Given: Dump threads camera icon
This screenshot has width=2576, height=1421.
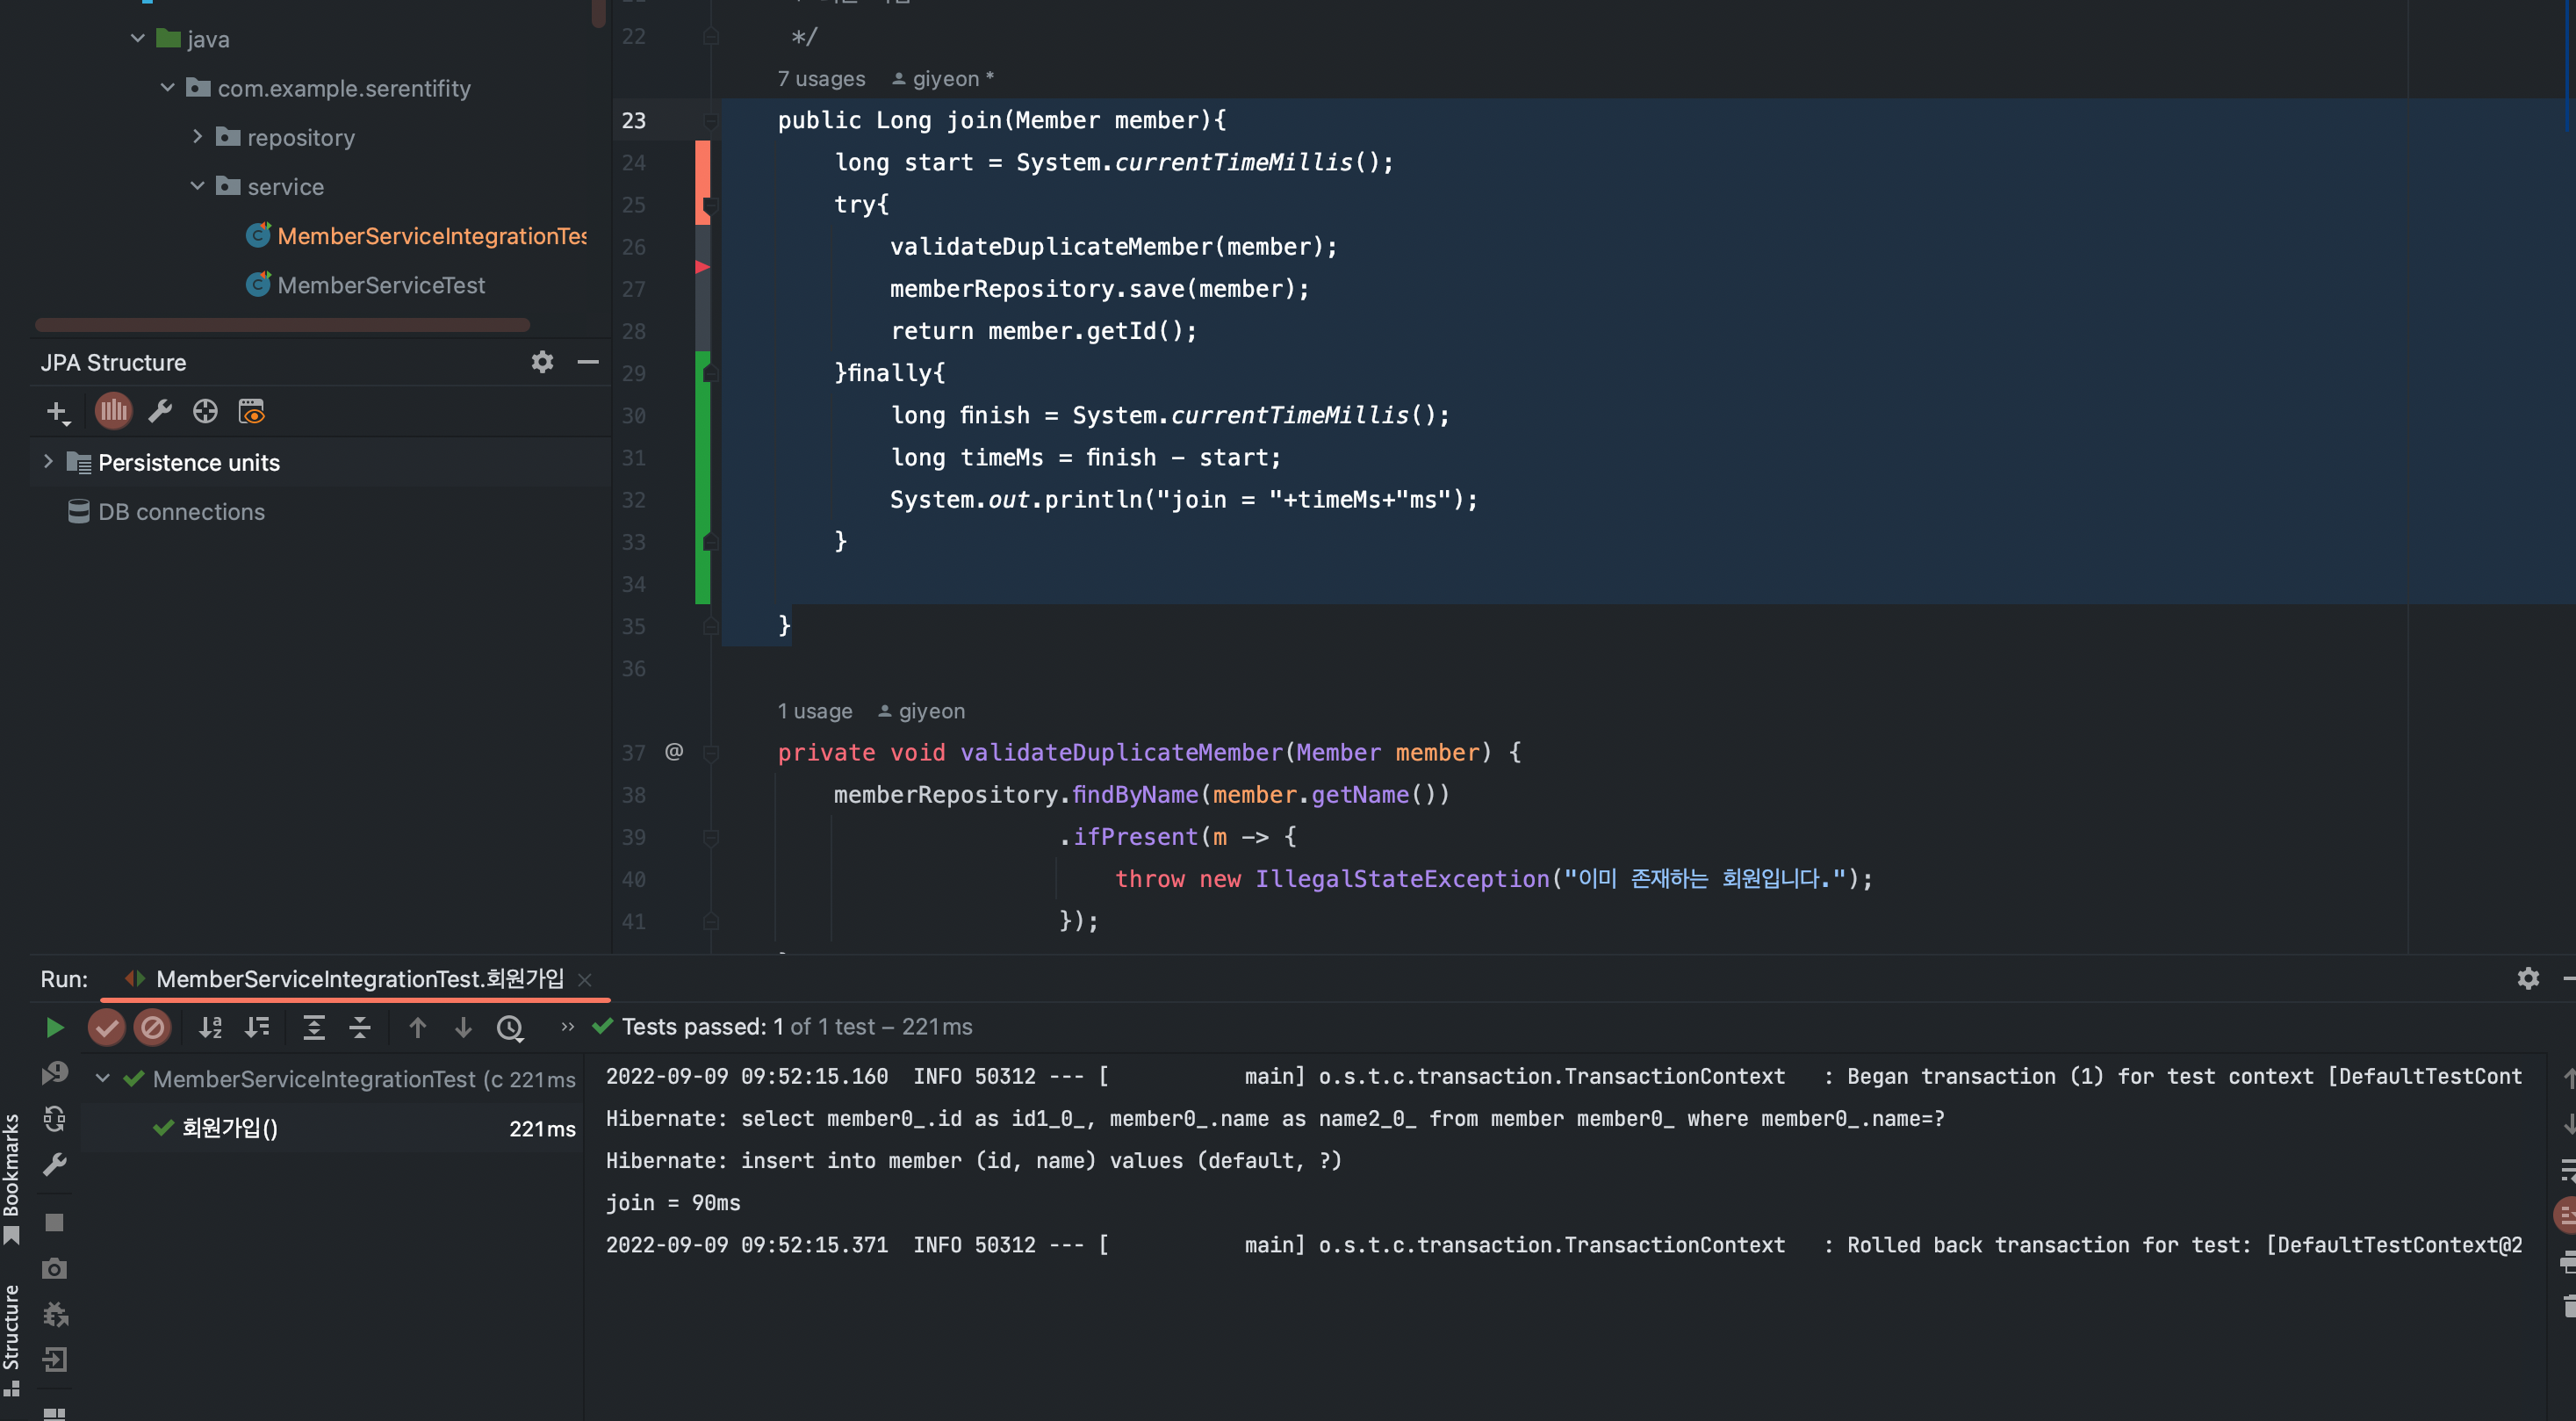Looking at the screenshot, I should coord(55,1269).
